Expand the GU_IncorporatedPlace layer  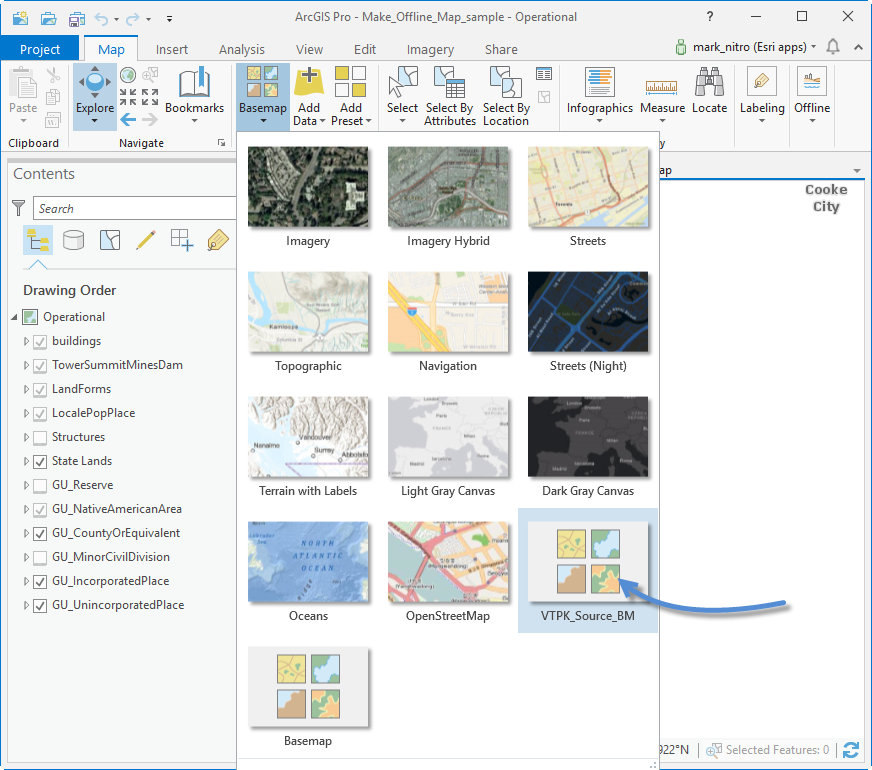[x=26, y=582]
